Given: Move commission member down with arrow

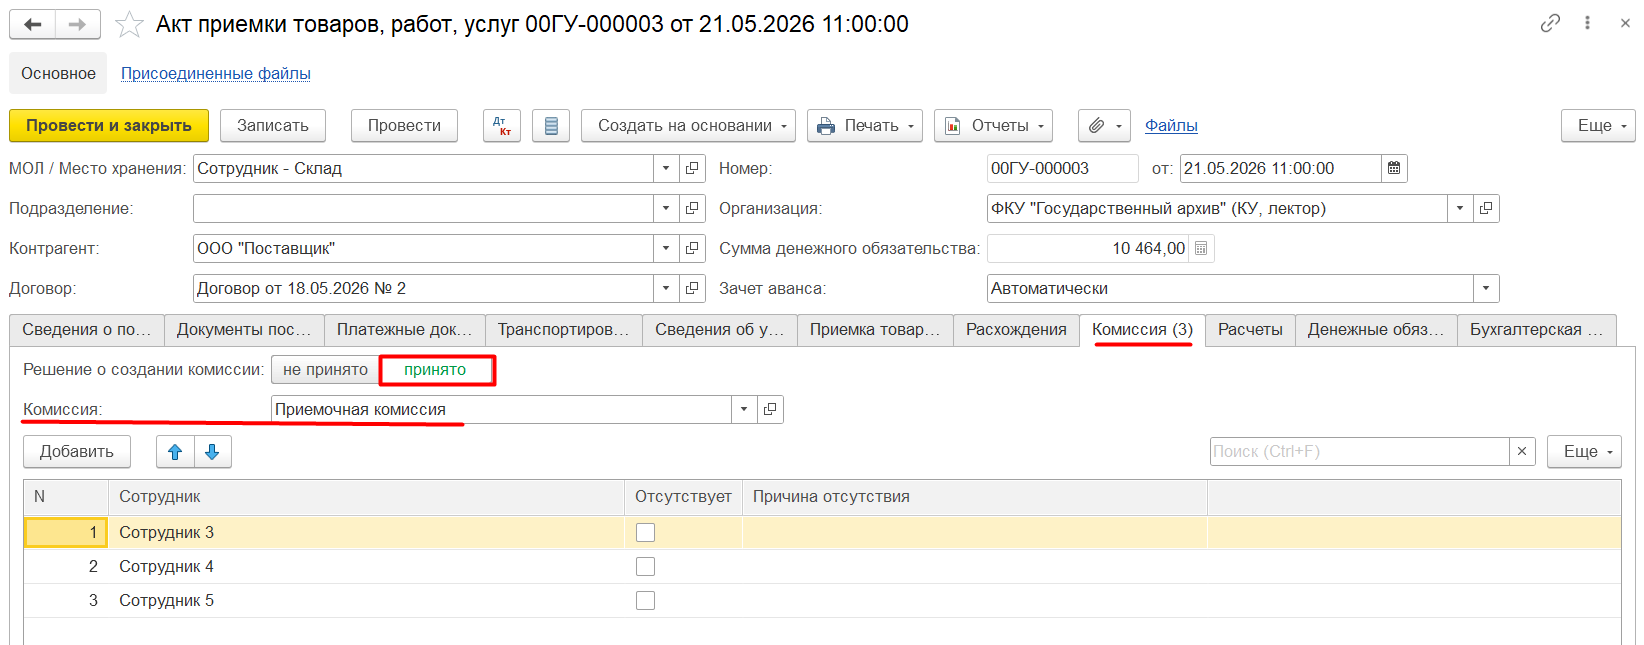Looking at the screenshot, I should coord(212,452).
